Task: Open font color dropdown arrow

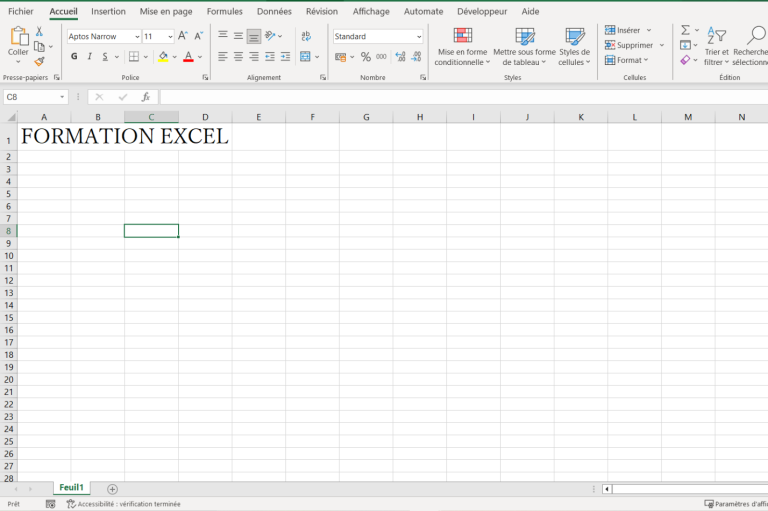Action: (200, 57)
